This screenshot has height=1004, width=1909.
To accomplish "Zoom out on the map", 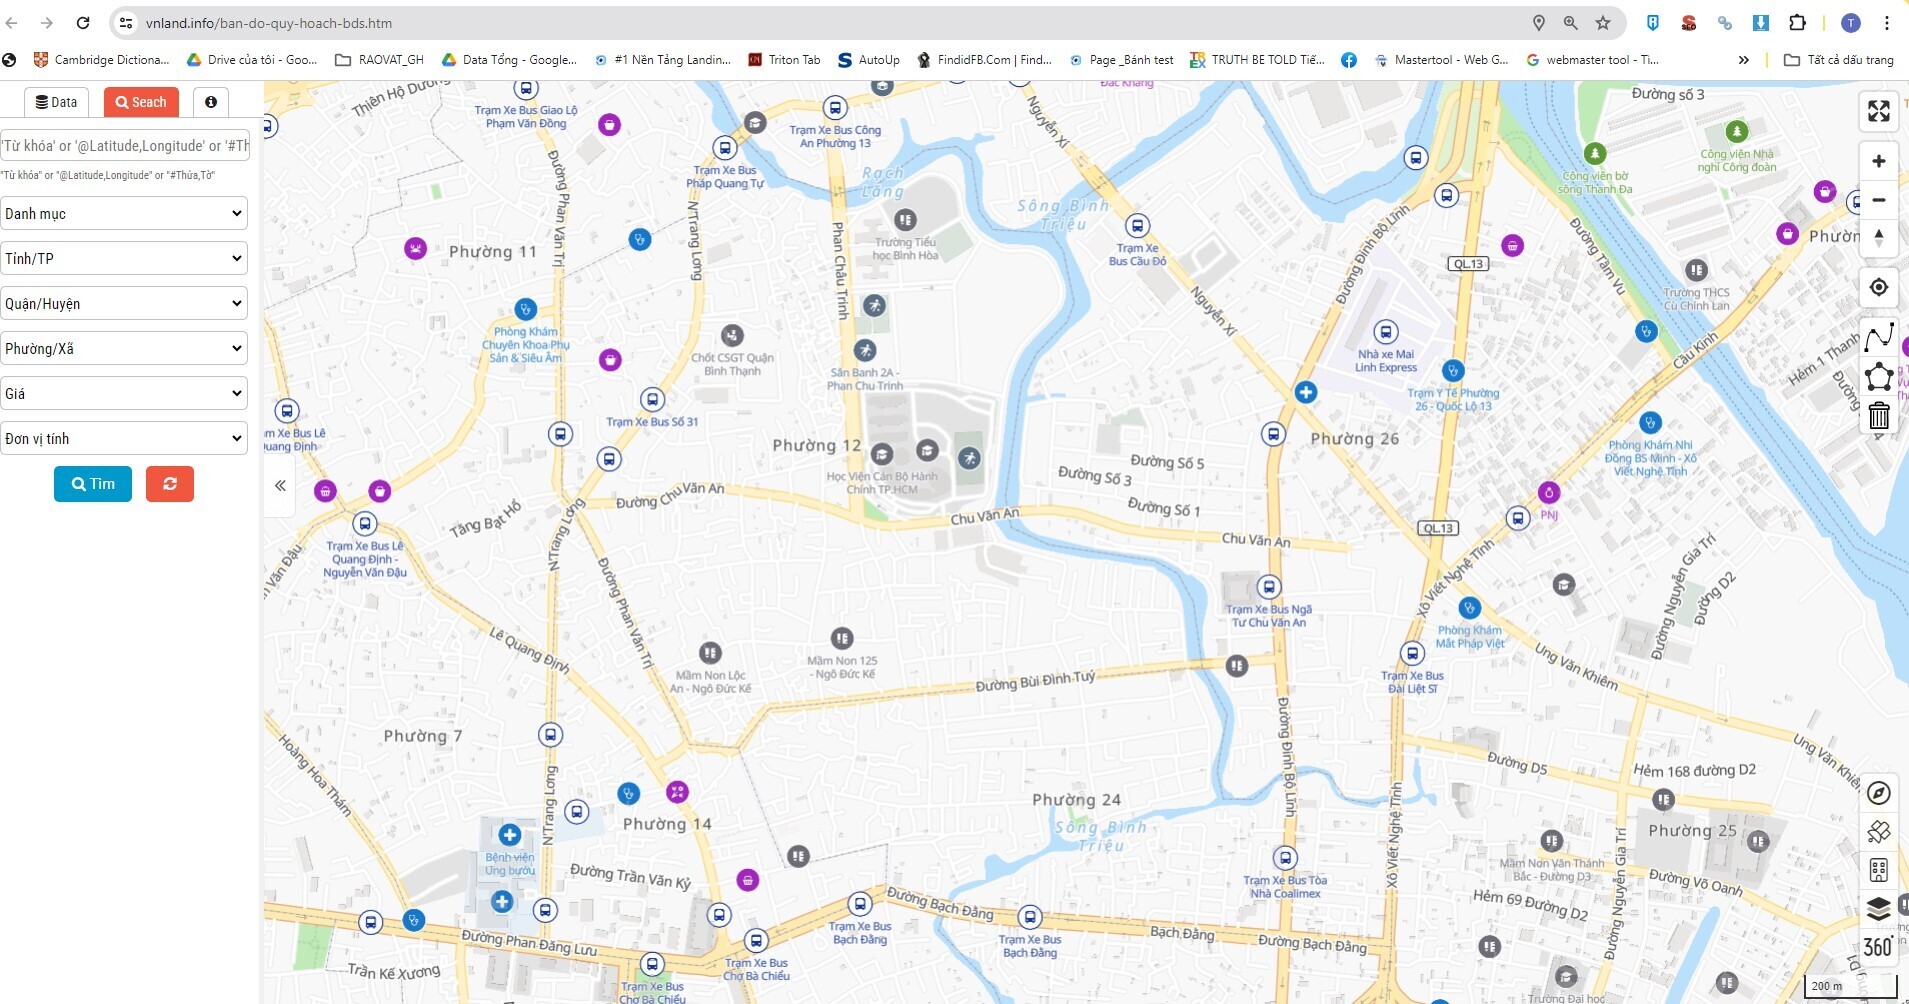I will 1878,200.
